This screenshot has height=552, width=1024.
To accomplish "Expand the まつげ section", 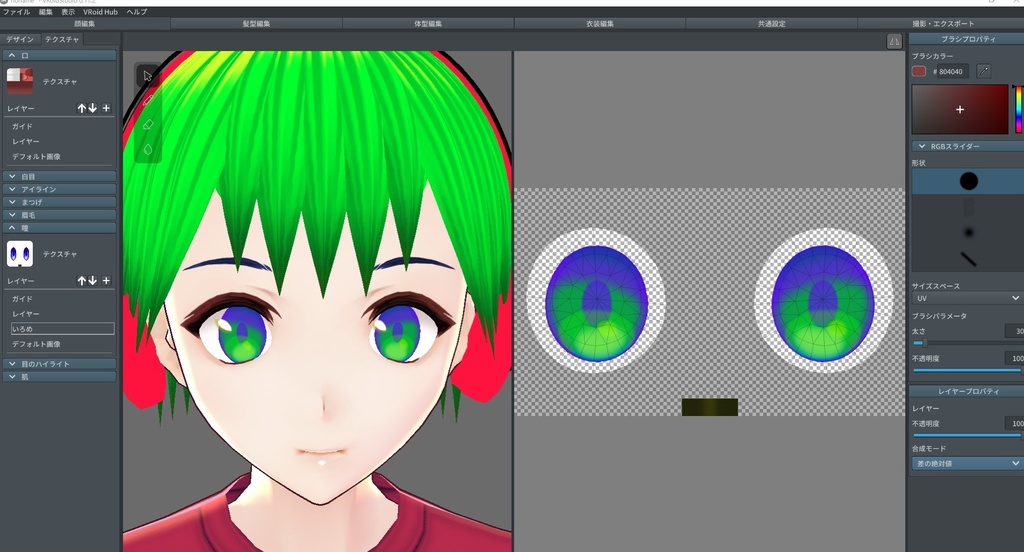I will (x=59, y=202).
